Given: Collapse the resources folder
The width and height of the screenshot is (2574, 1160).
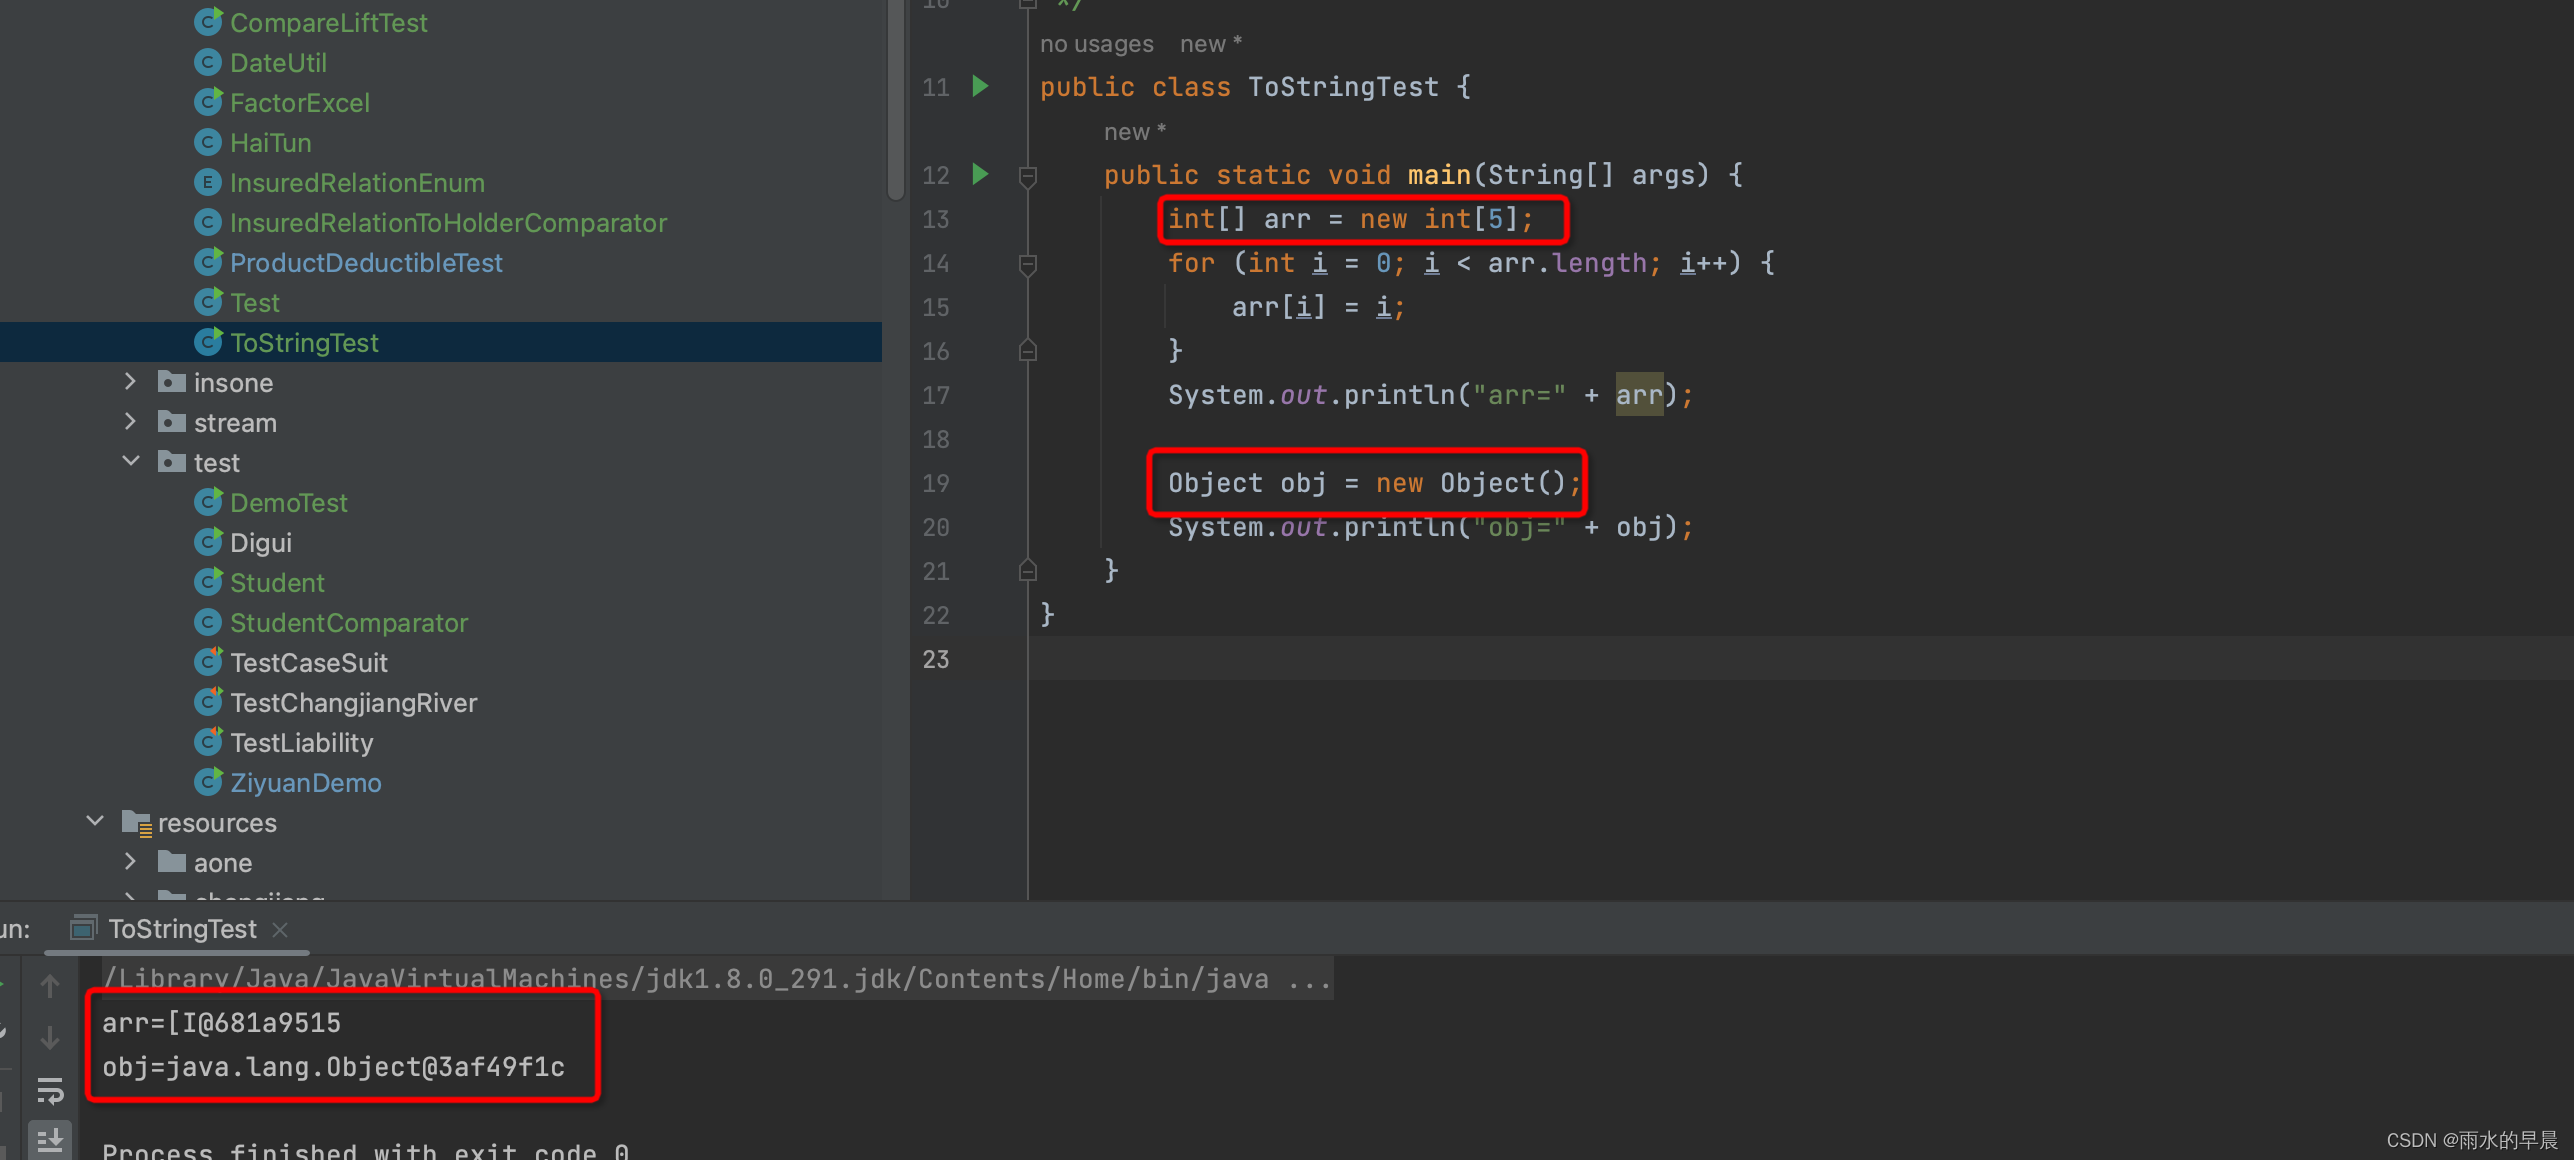Looking at the screenshot, I should pyautogui.click(x=95, y=821).
